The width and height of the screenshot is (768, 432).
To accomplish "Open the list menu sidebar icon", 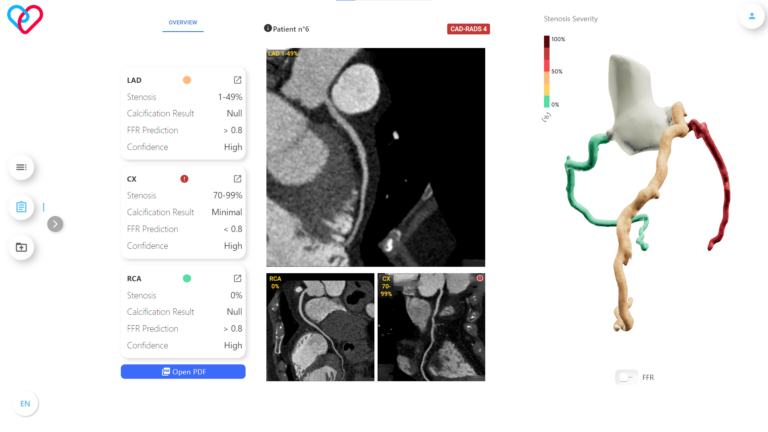I will click(x=21, y=167).
